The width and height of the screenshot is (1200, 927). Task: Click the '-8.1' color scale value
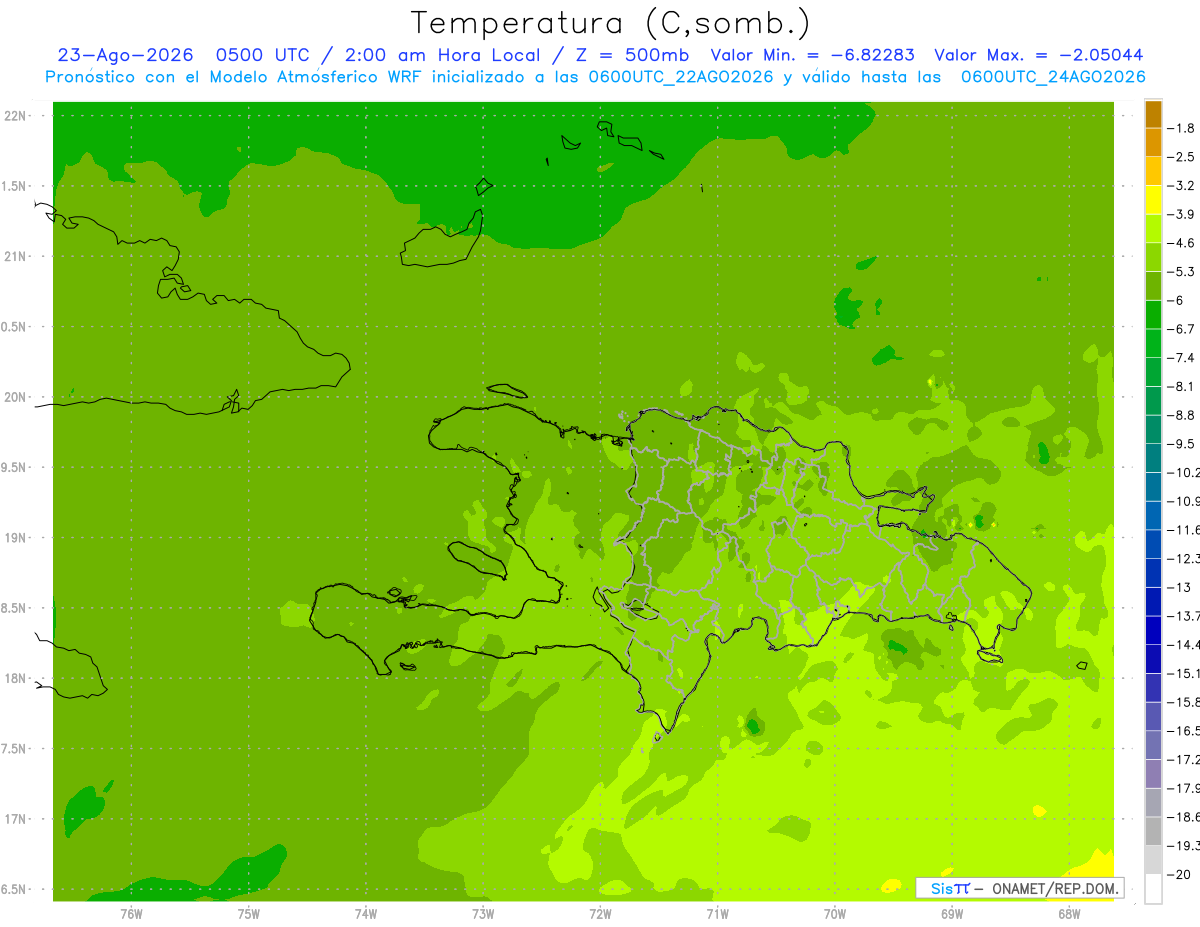tap(1181, 386)
